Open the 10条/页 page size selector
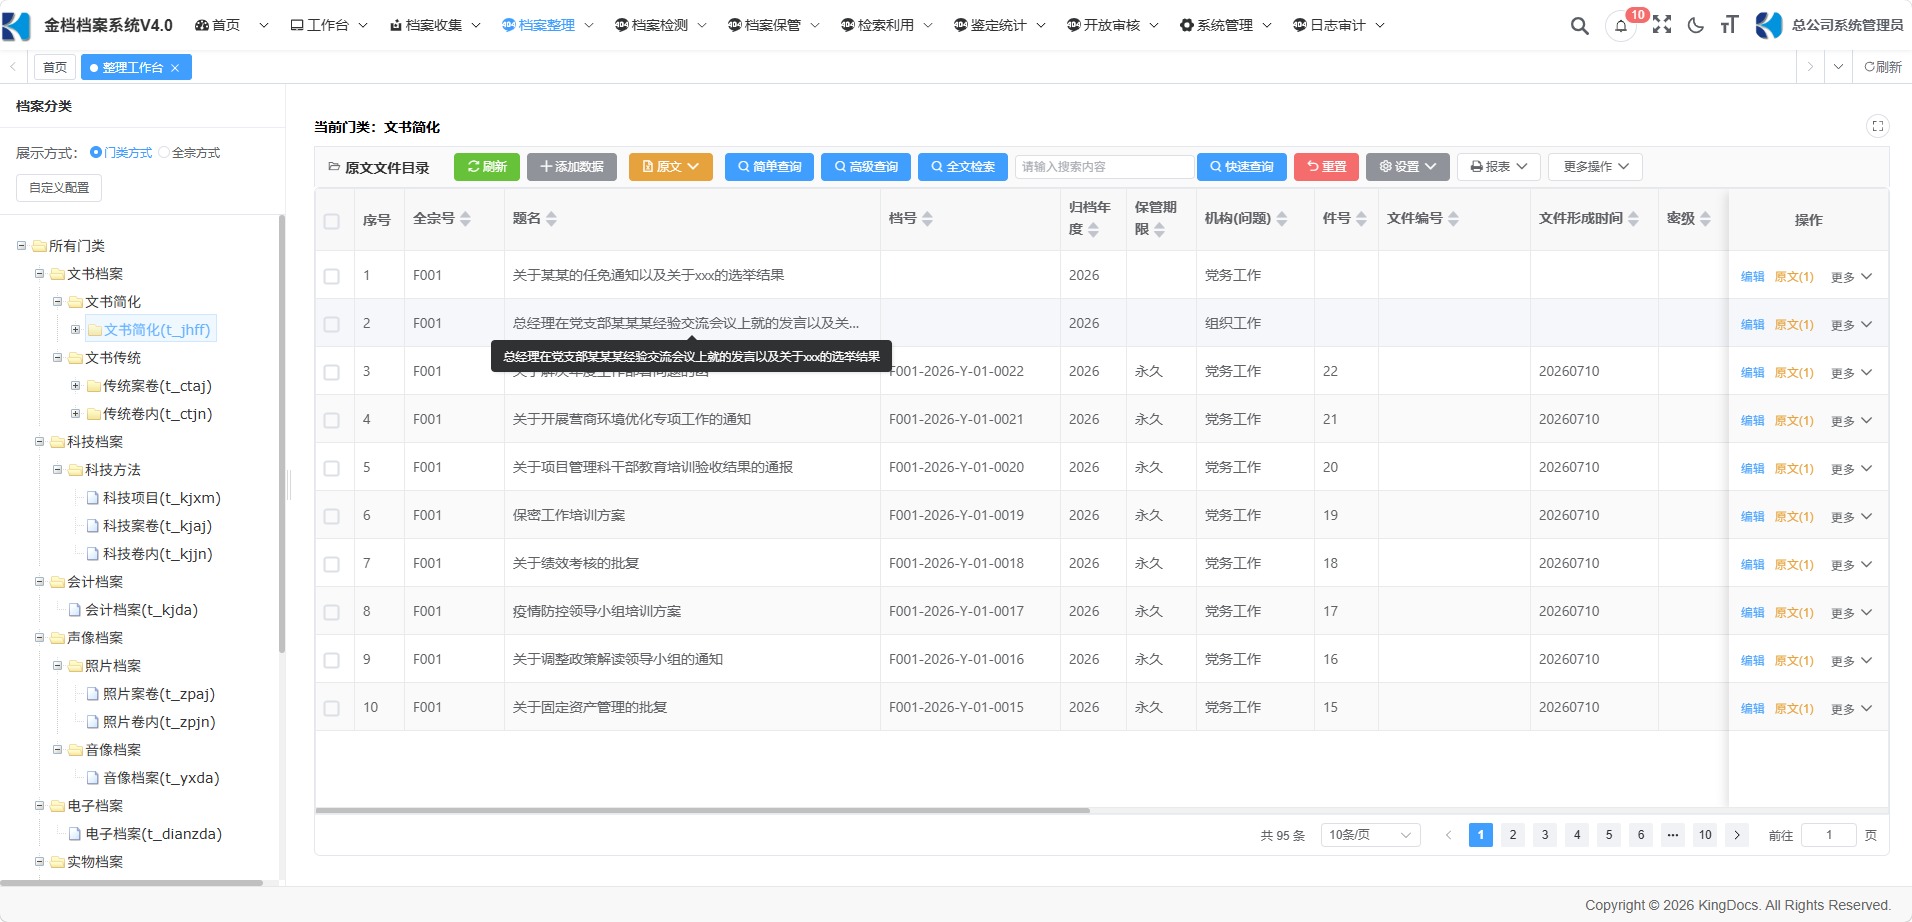The width and height of the screenshot is (1912, 922). coord(1371,835)
